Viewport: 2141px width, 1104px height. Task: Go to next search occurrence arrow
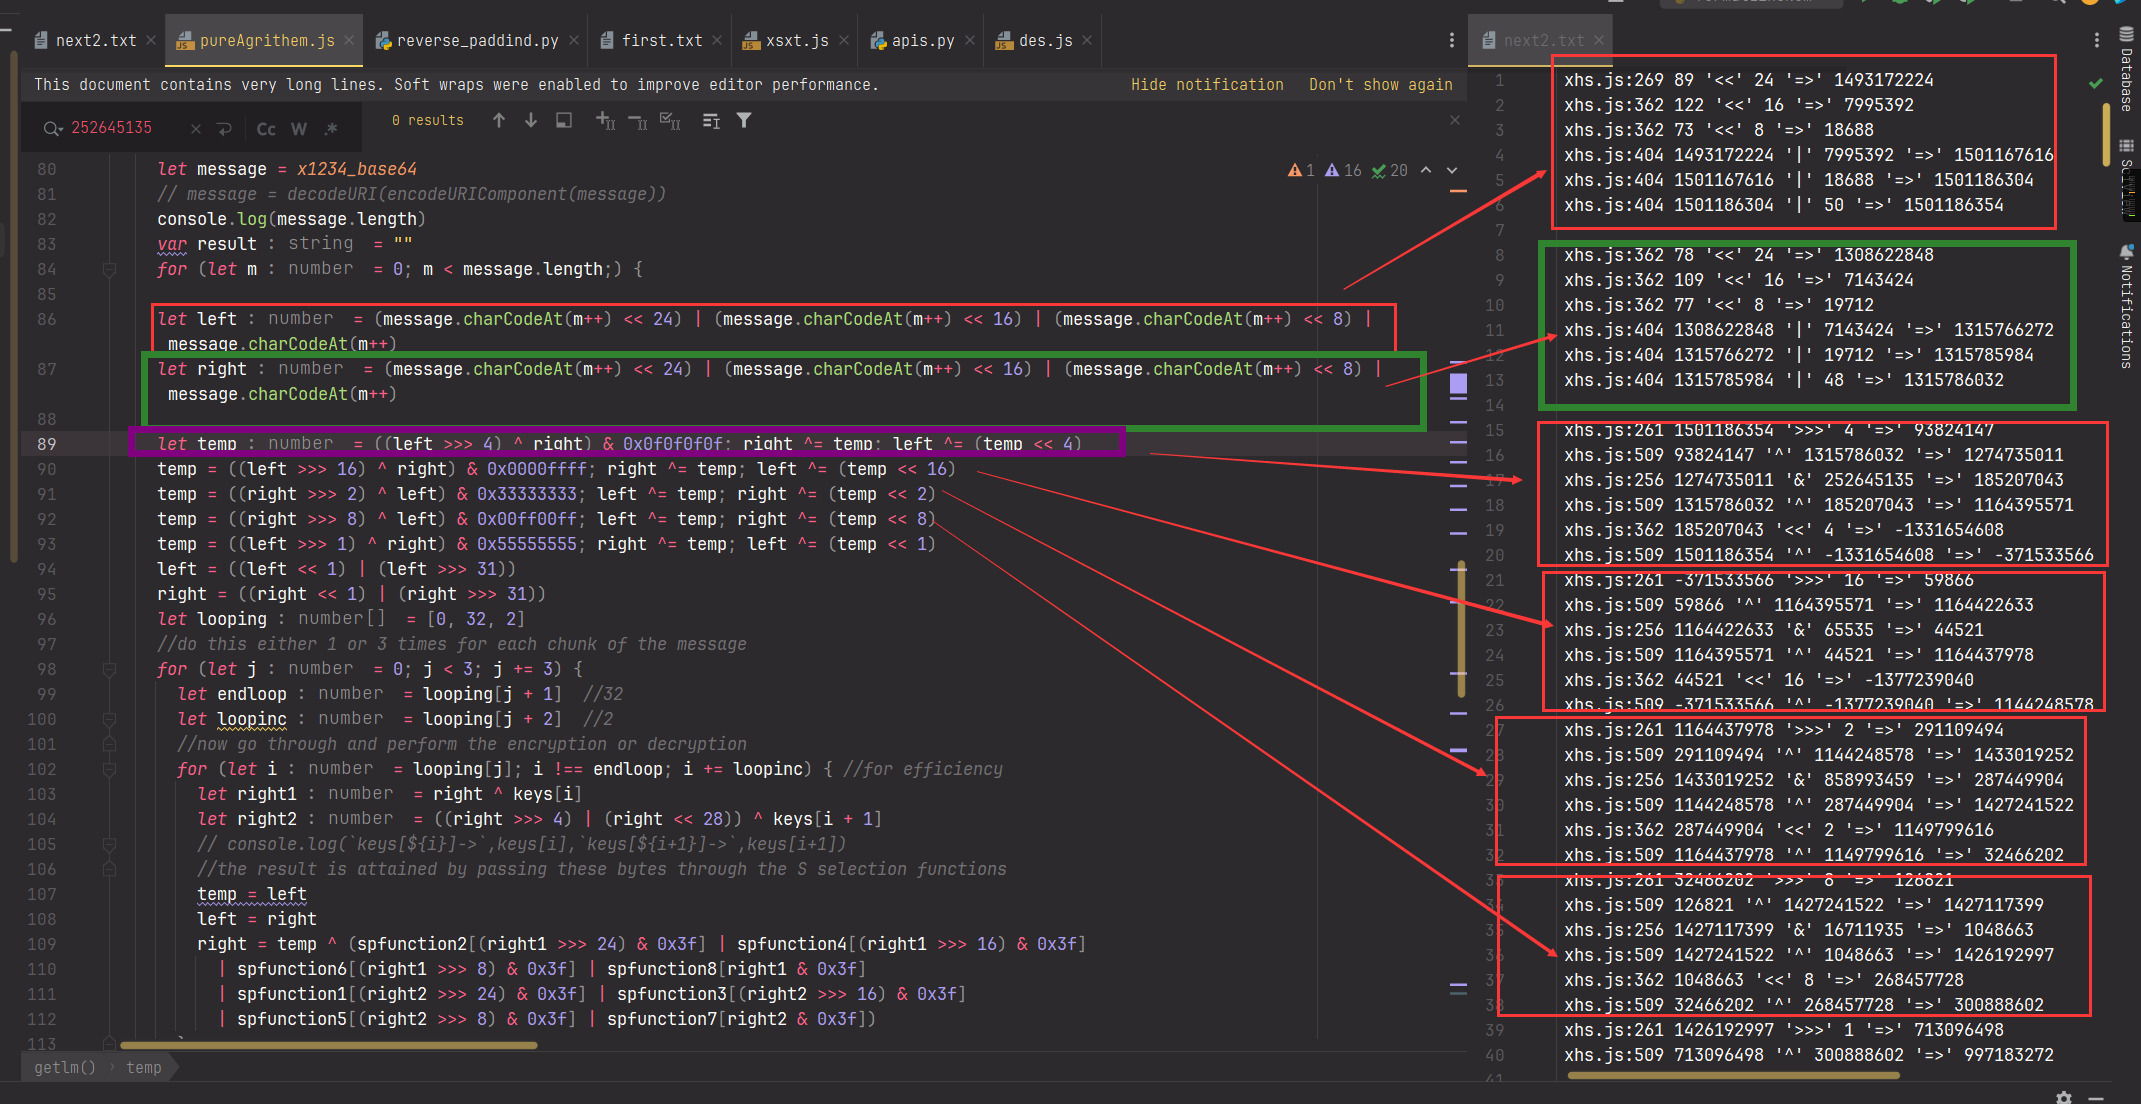(531, 121)
